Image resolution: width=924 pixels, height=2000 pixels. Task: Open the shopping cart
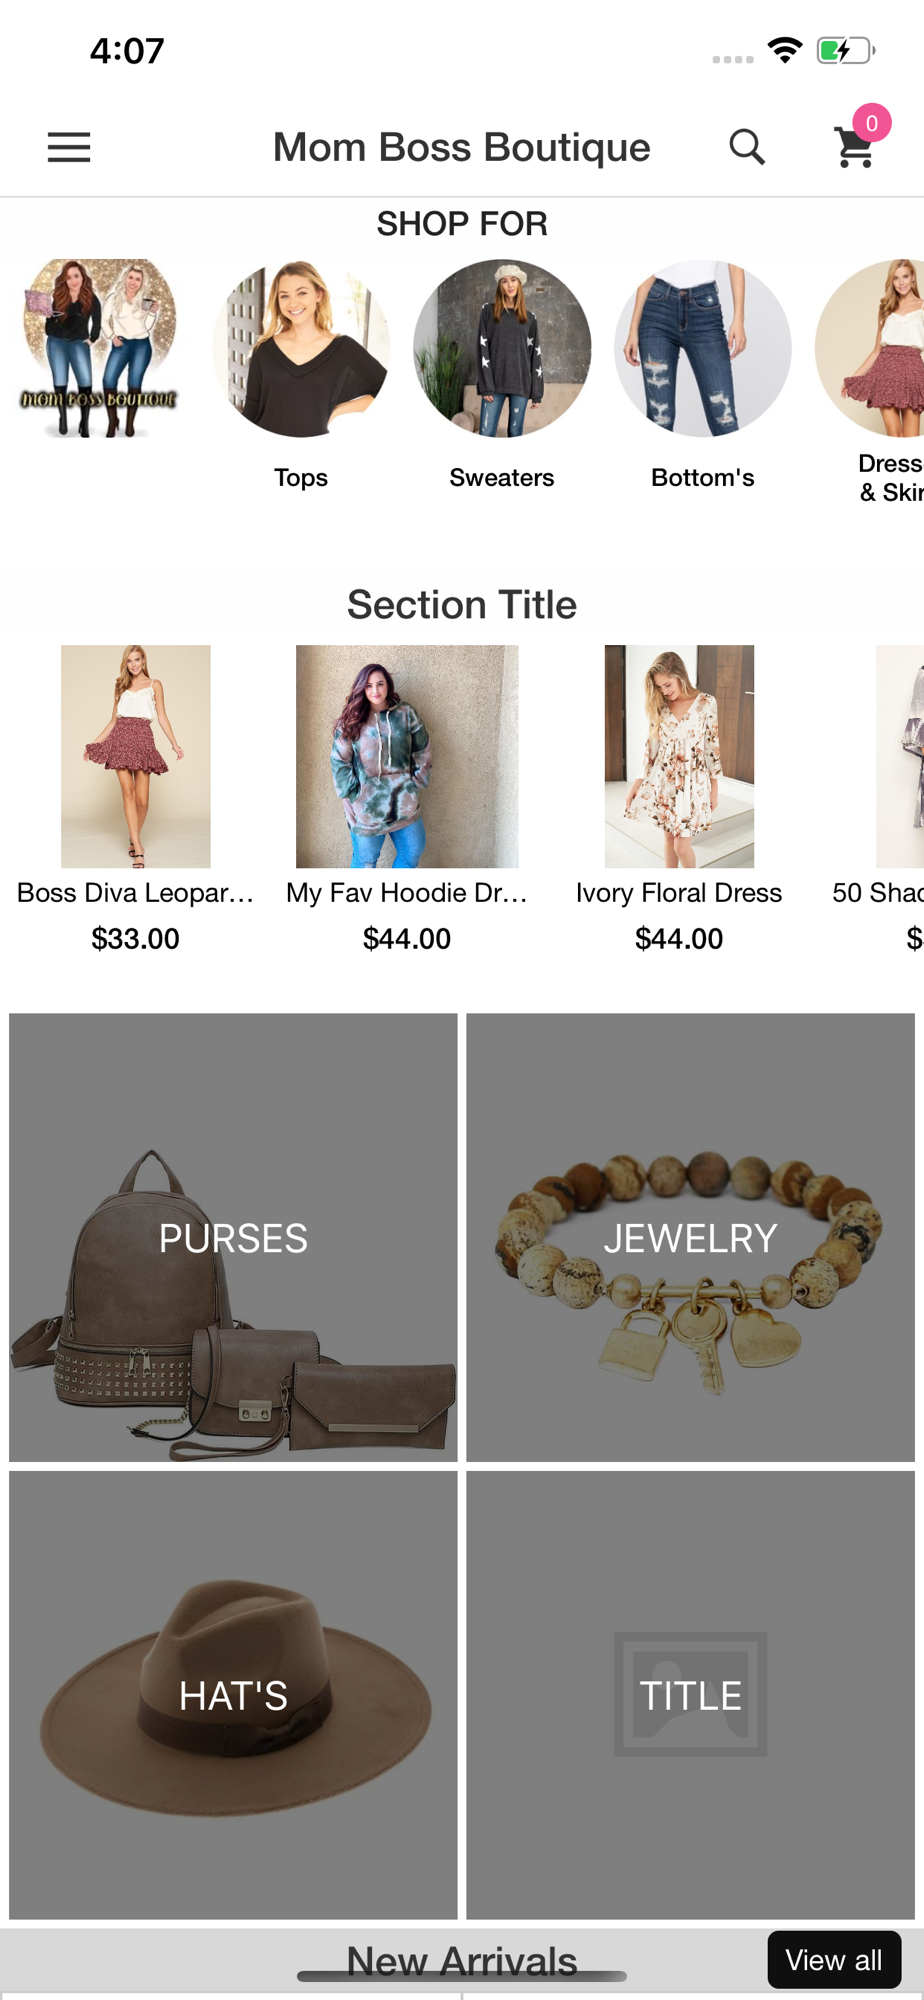point(855,147)
